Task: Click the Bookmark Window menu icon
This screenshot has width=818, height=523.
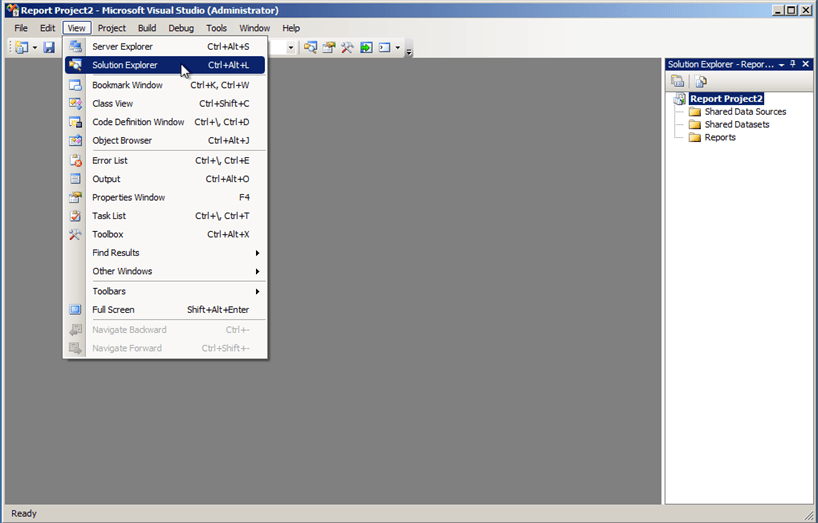Action: click(75, 85)
